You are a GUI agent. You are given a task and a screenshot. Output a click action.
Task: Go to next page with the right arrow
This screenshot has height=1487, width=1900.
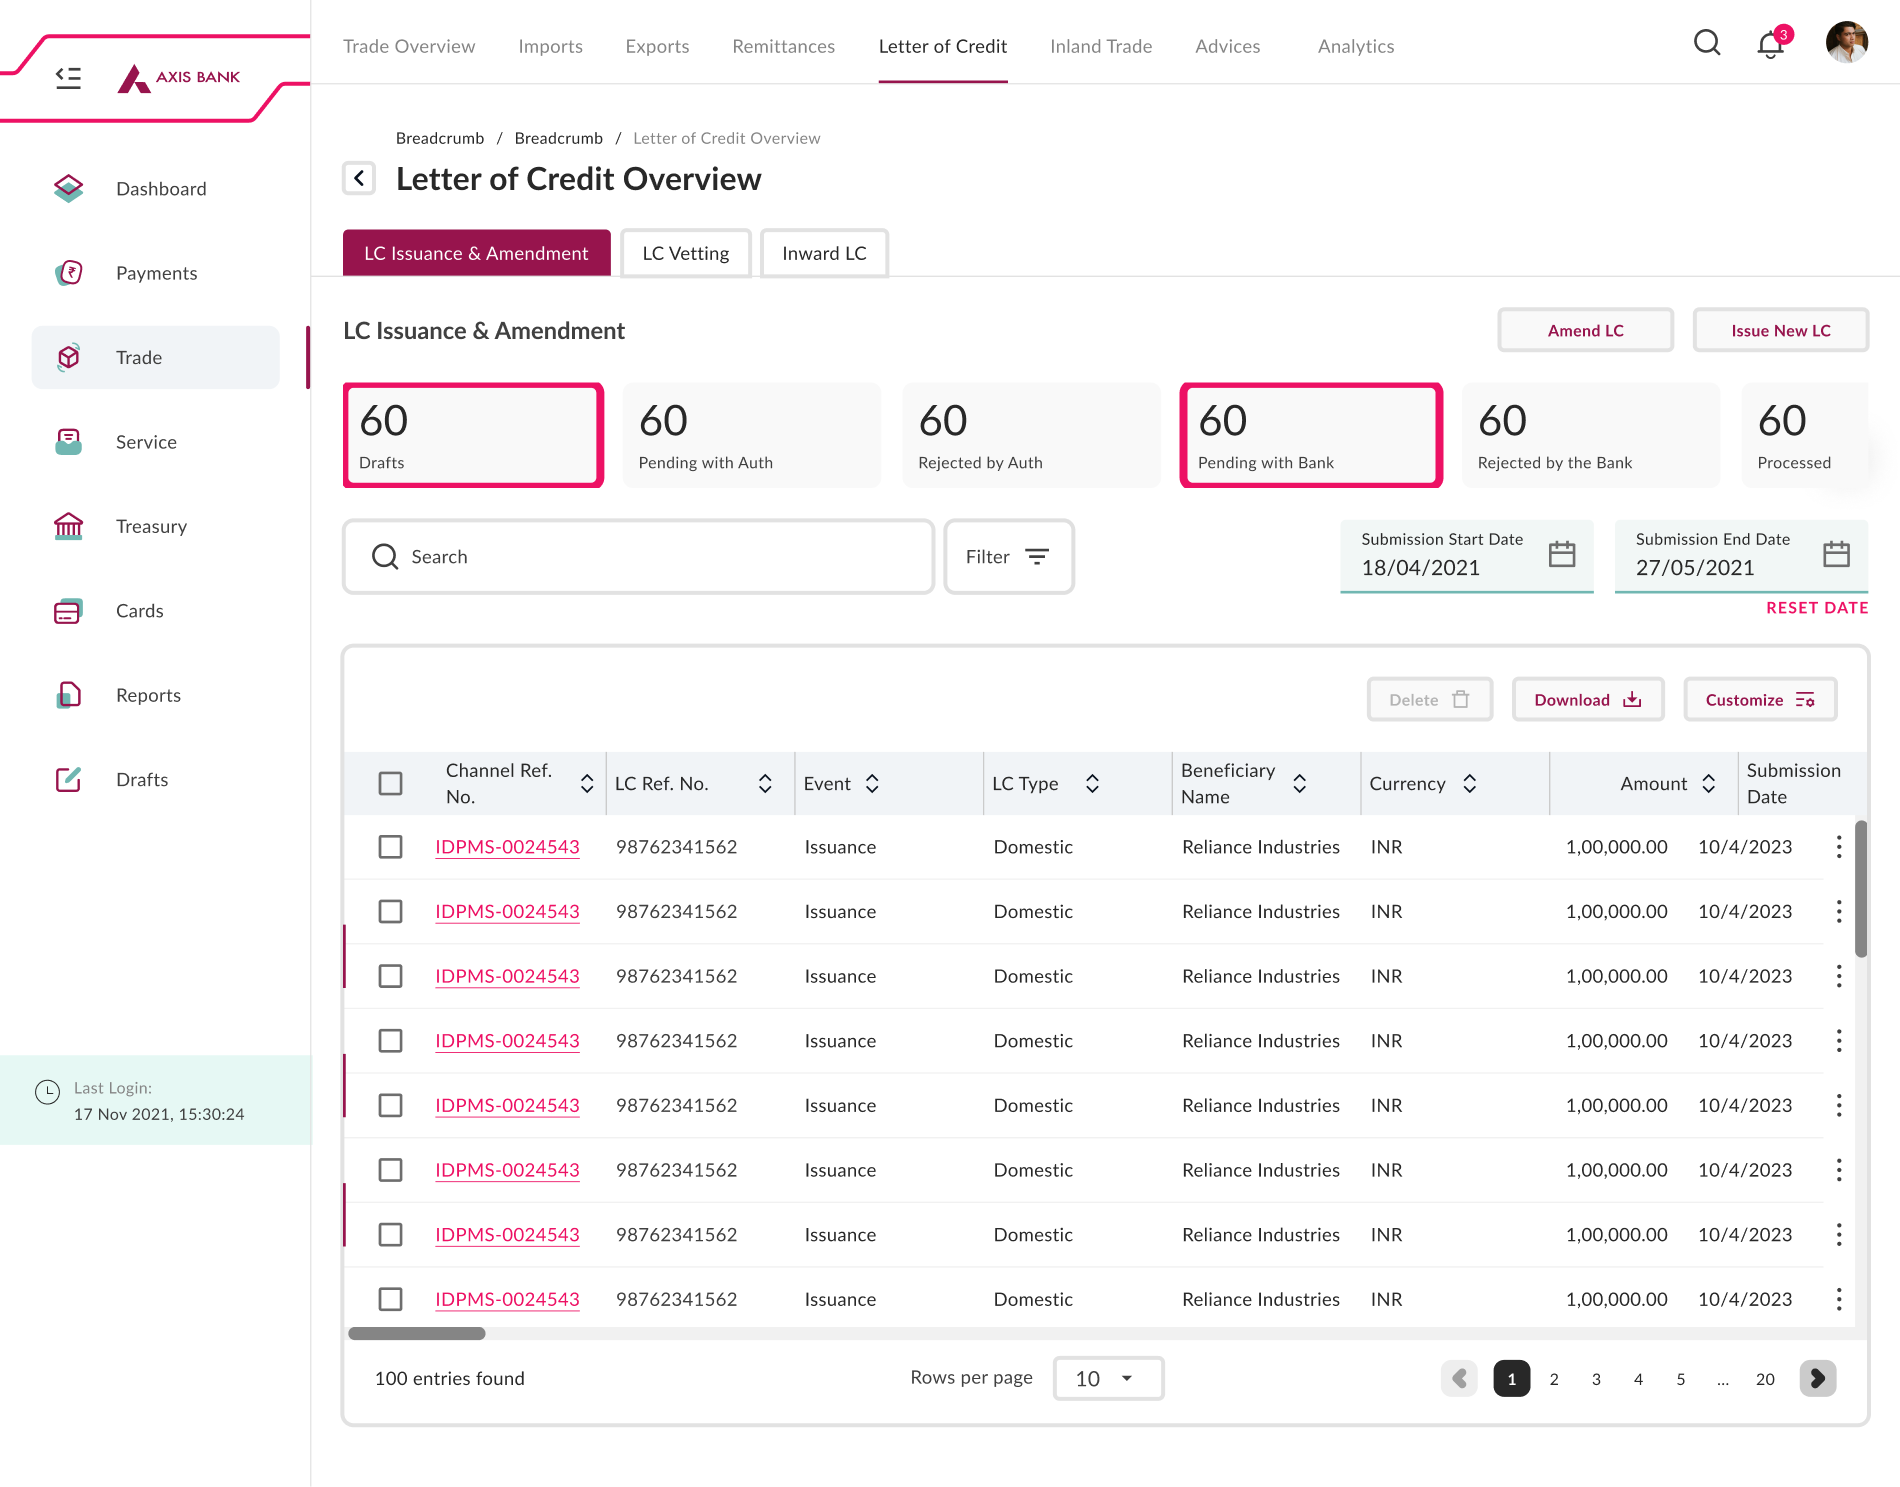coord(1817,1378)
